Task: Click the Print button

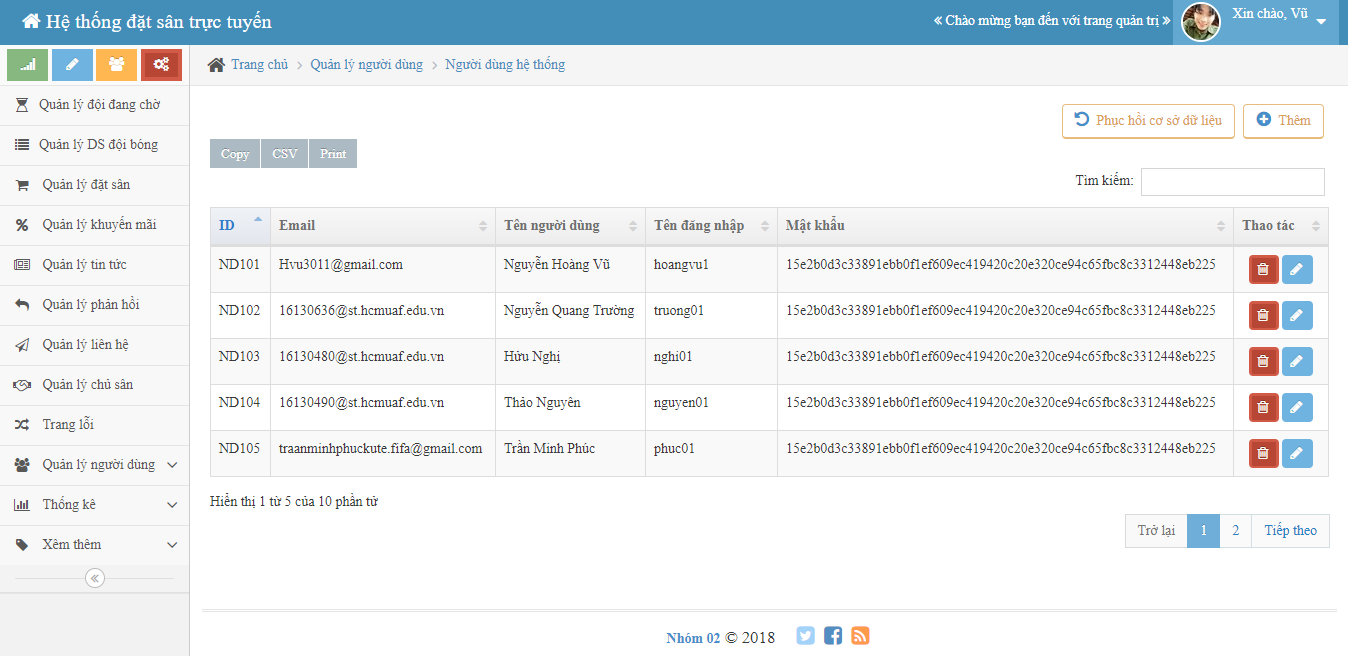Action: [333, 154]
